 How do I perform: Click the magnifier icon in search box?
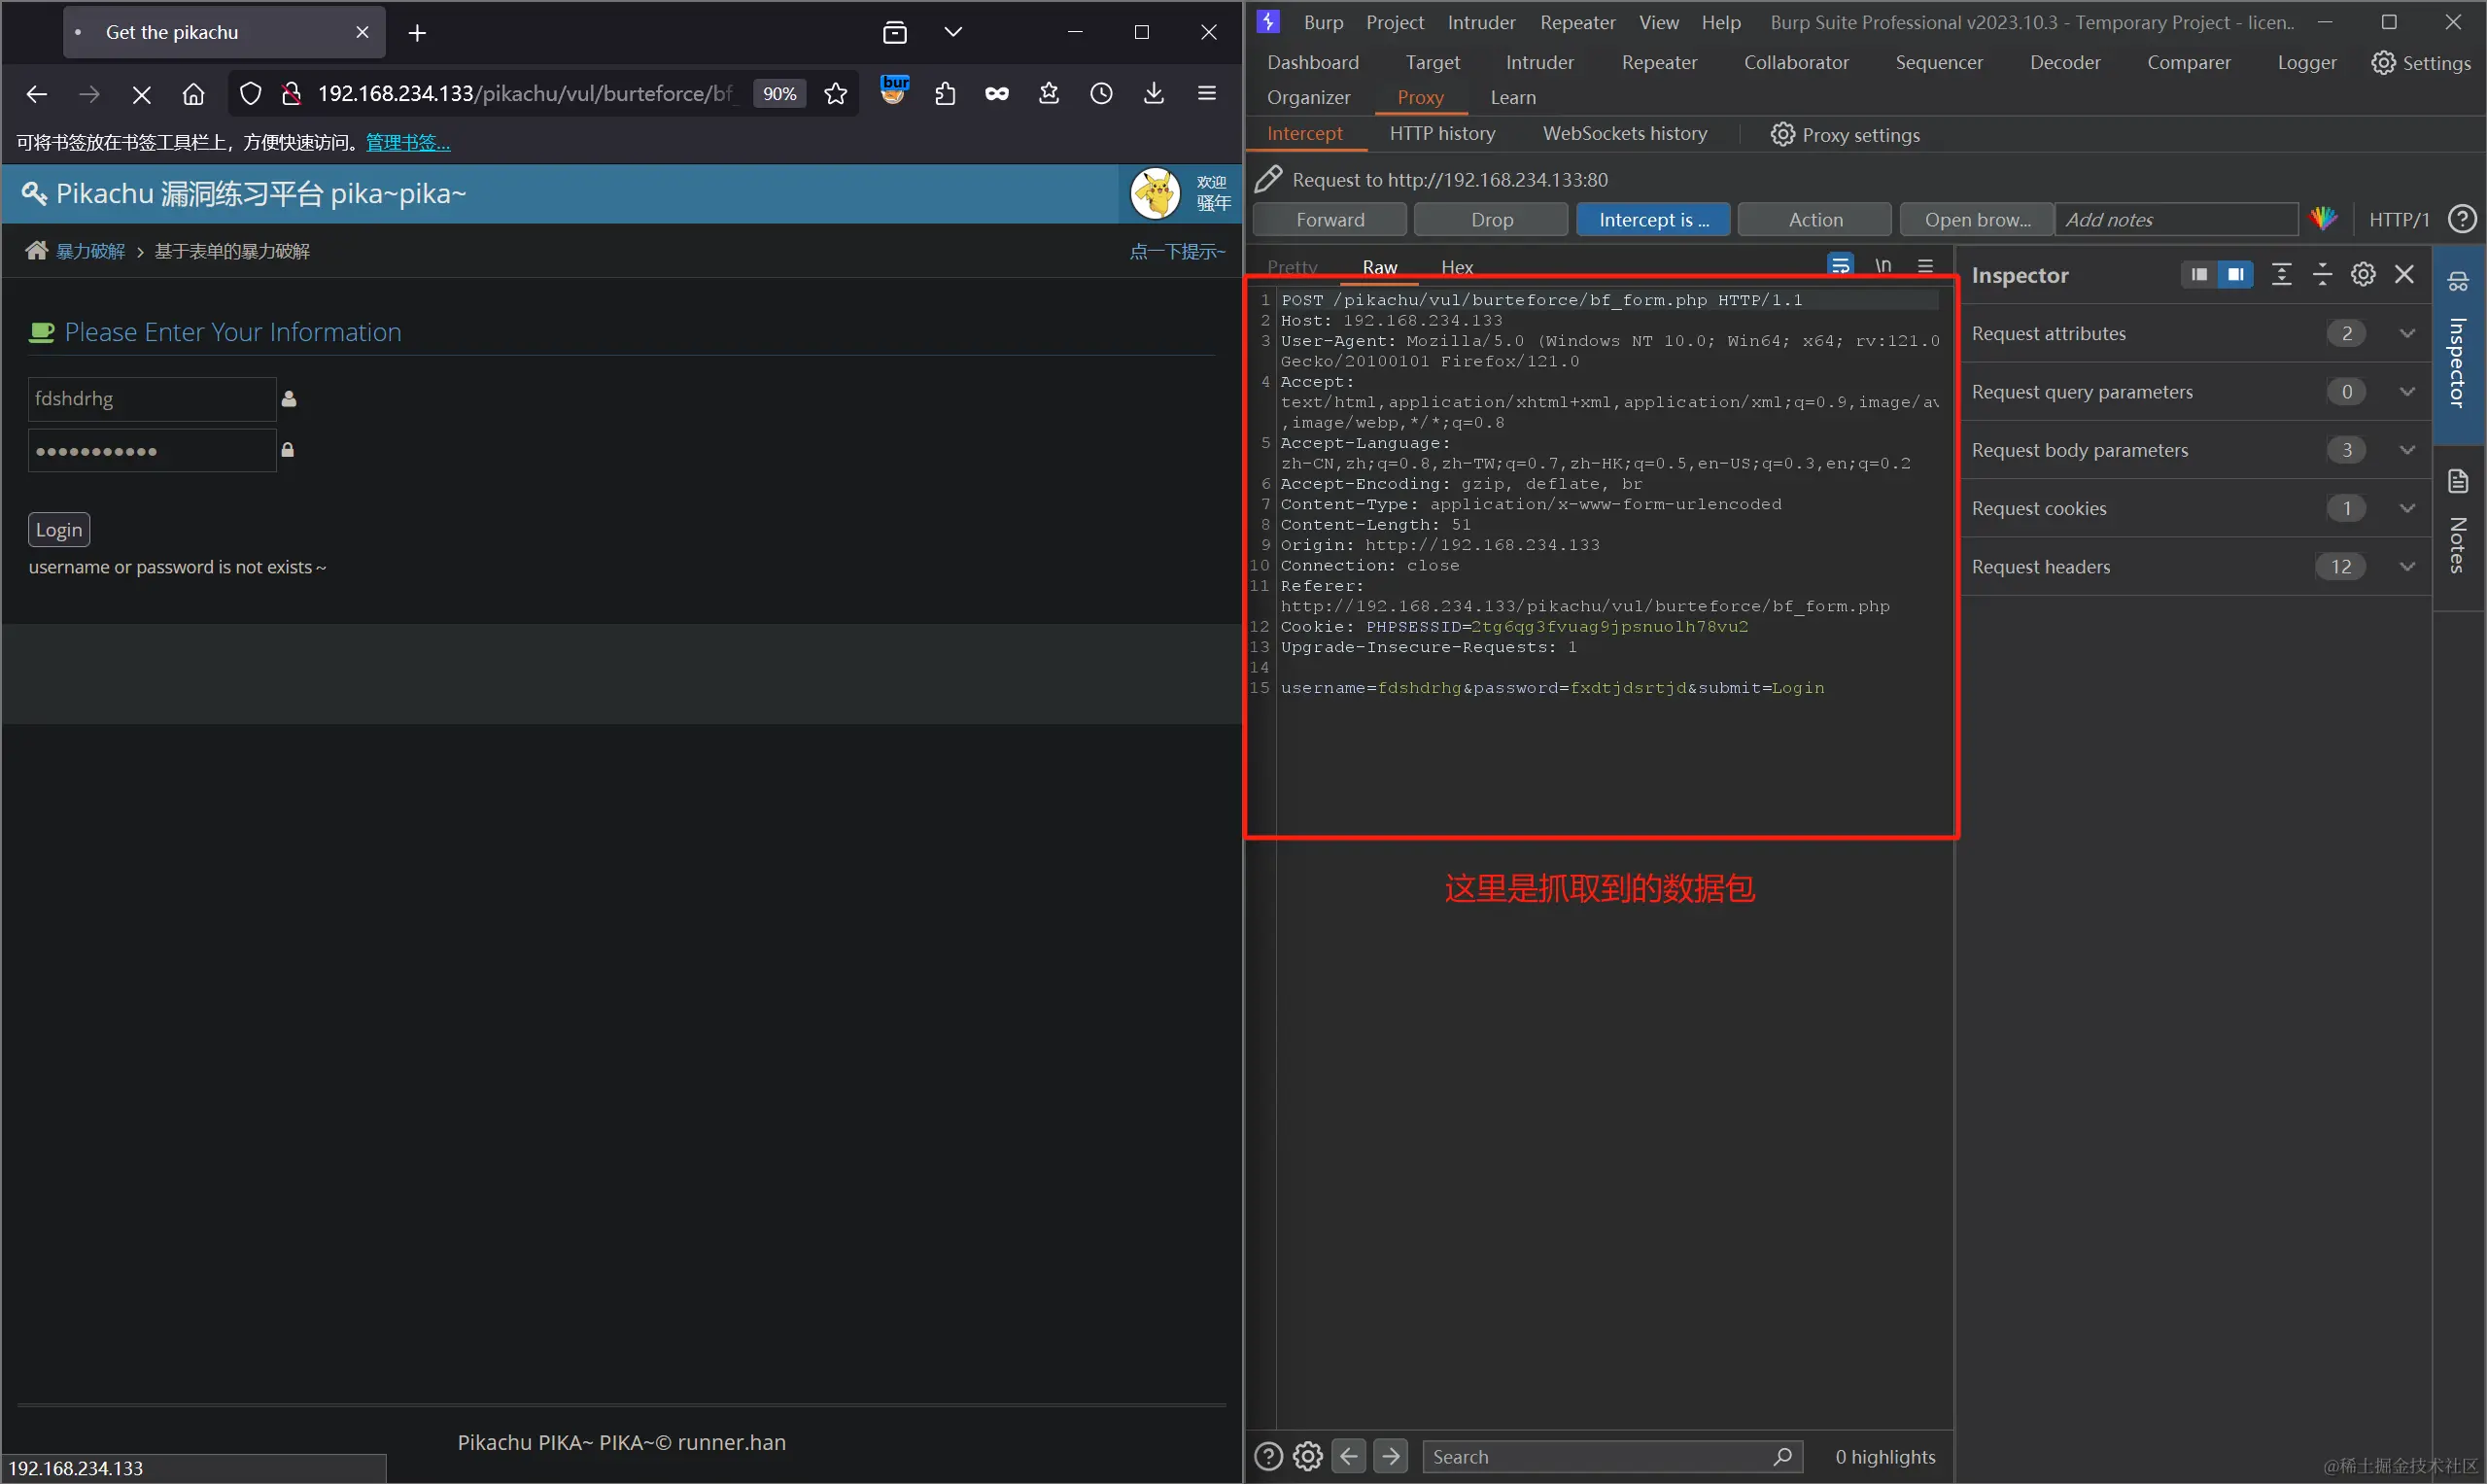[1782, 1457]
